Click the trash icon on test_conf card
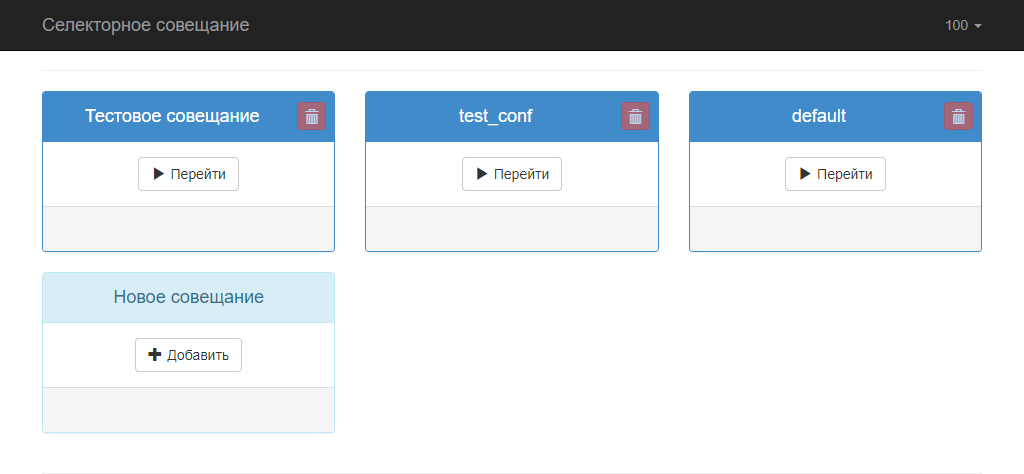1024x474 pixels. pyautogui.click(x=635, y=116)
